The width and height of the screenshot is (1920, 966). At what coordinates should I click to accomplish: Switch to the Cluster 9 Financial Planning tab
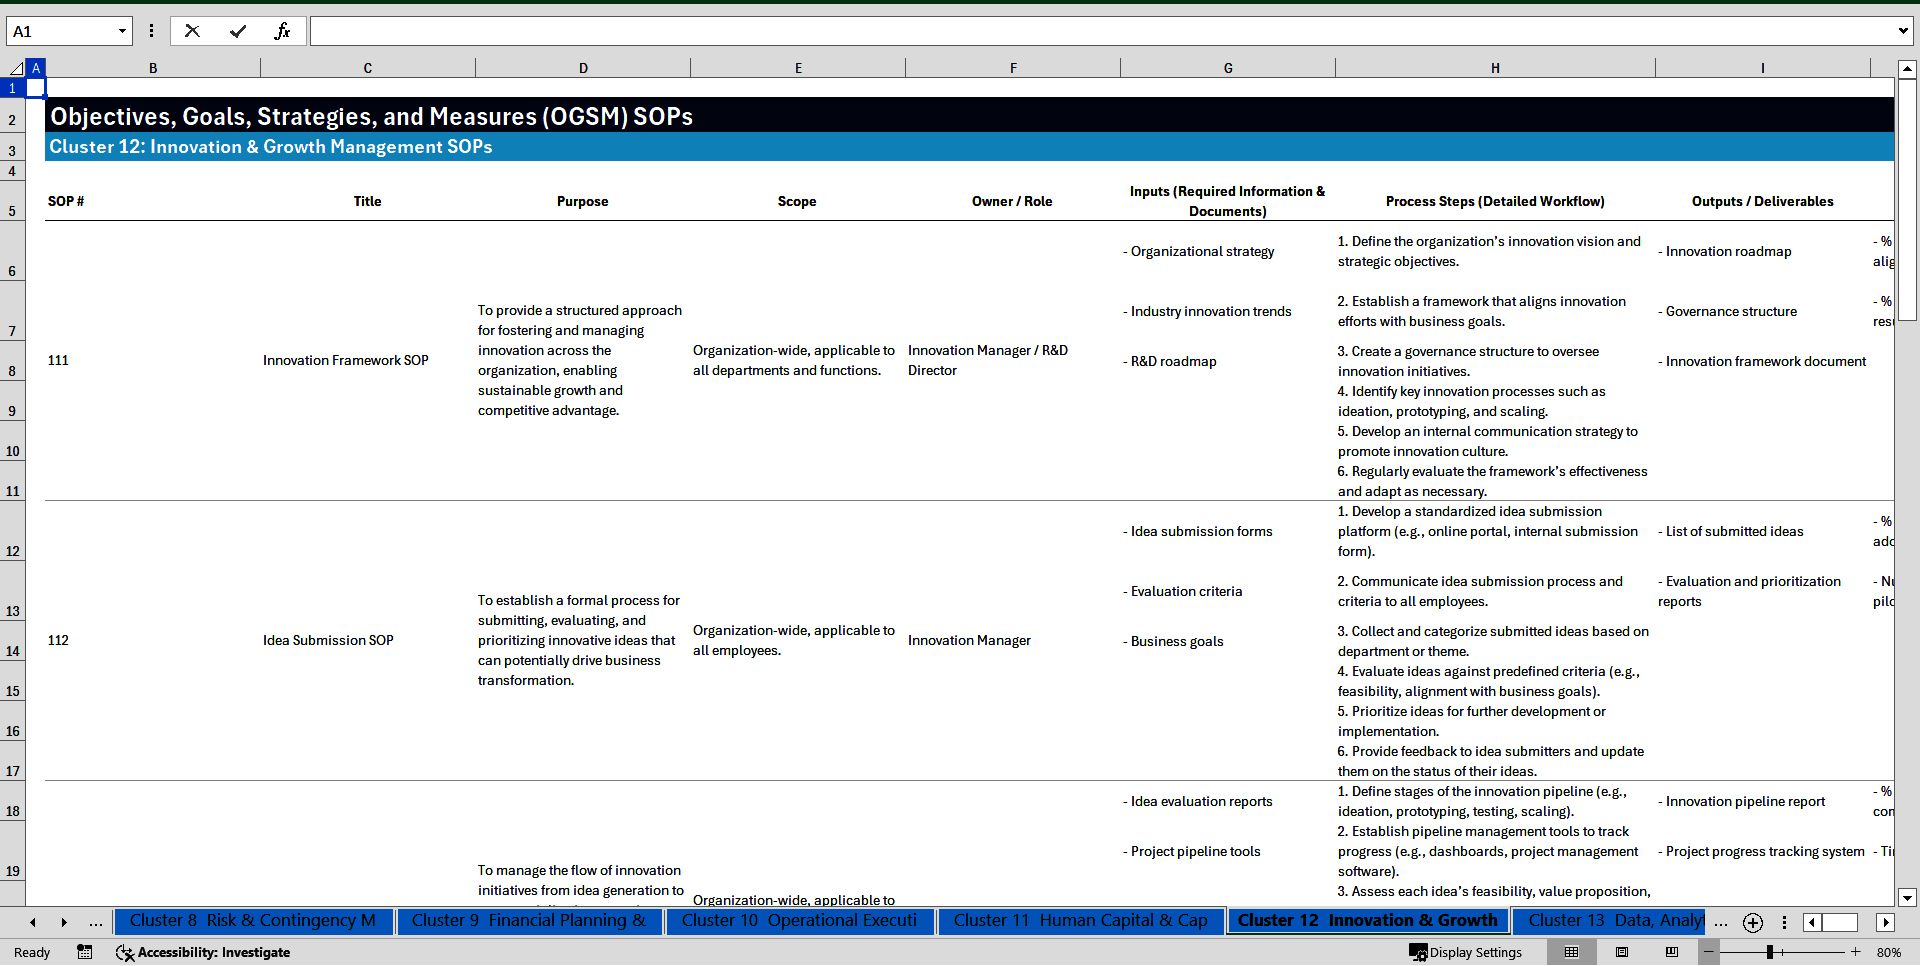point(529,921)
